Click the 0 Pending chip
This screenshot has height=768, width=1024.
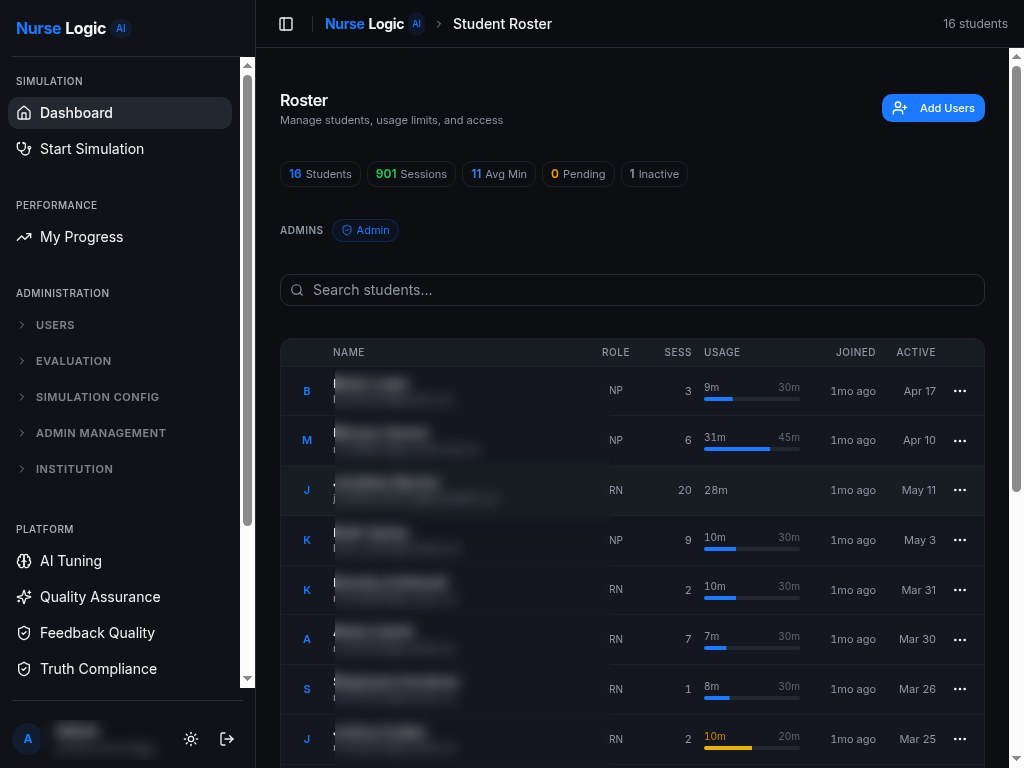[578, 174]
